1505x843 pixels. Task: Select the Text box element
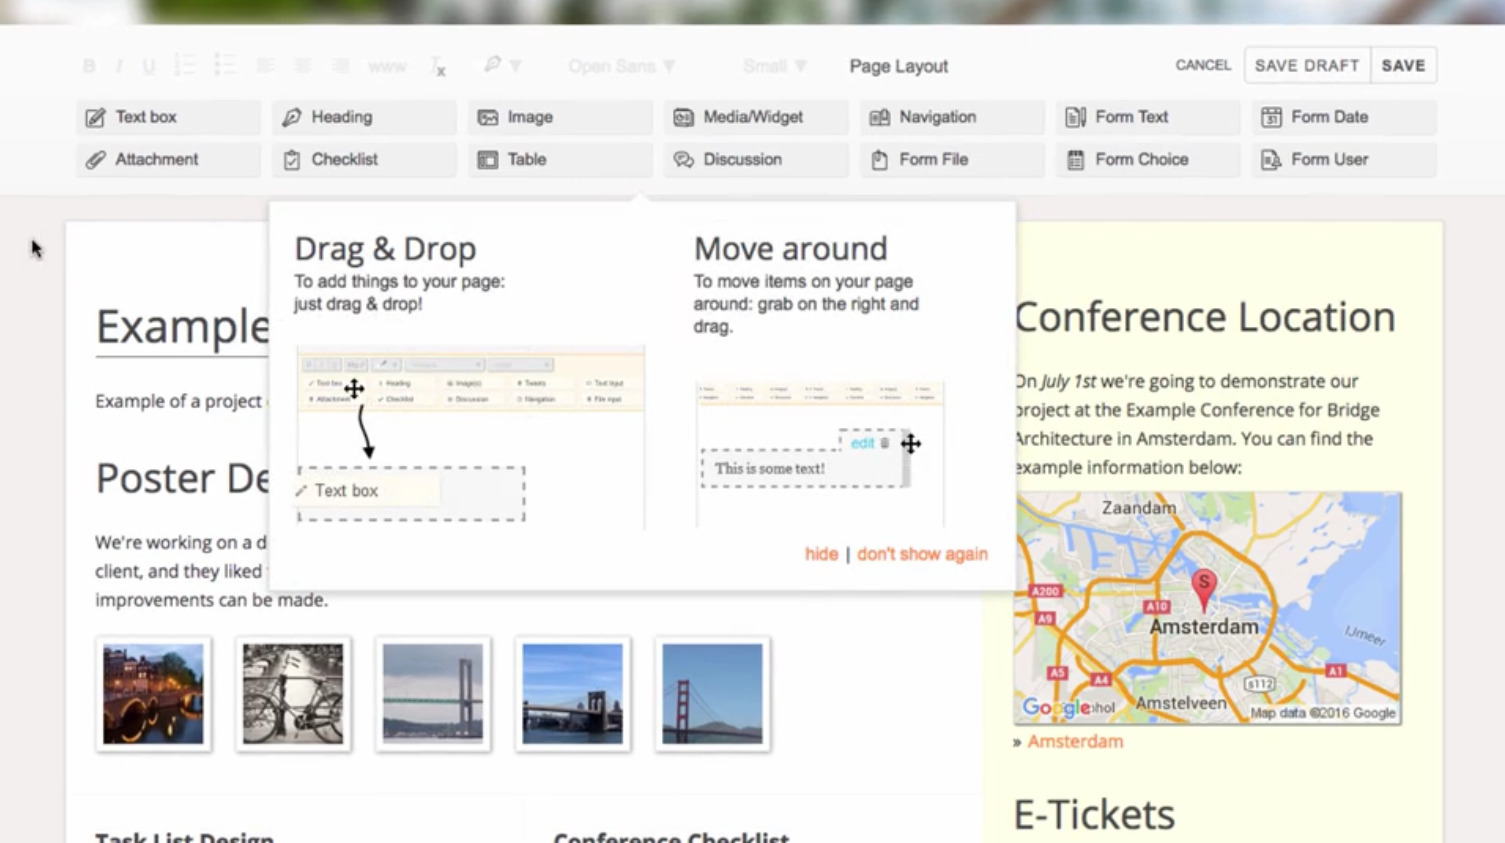pos(168,117)
